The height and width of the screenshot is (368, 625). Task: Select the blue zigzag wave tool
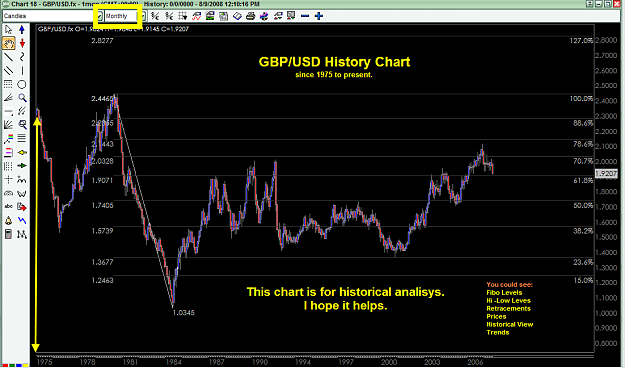[x=22, y=220]
